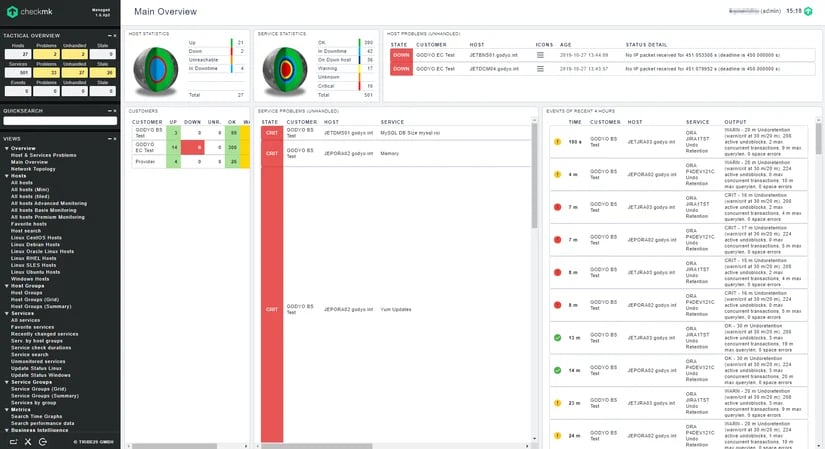Image resolution: width=825 pixels, height=449 pixels.
Task: Minimize the Views snapin
Action: coord(109,138)
